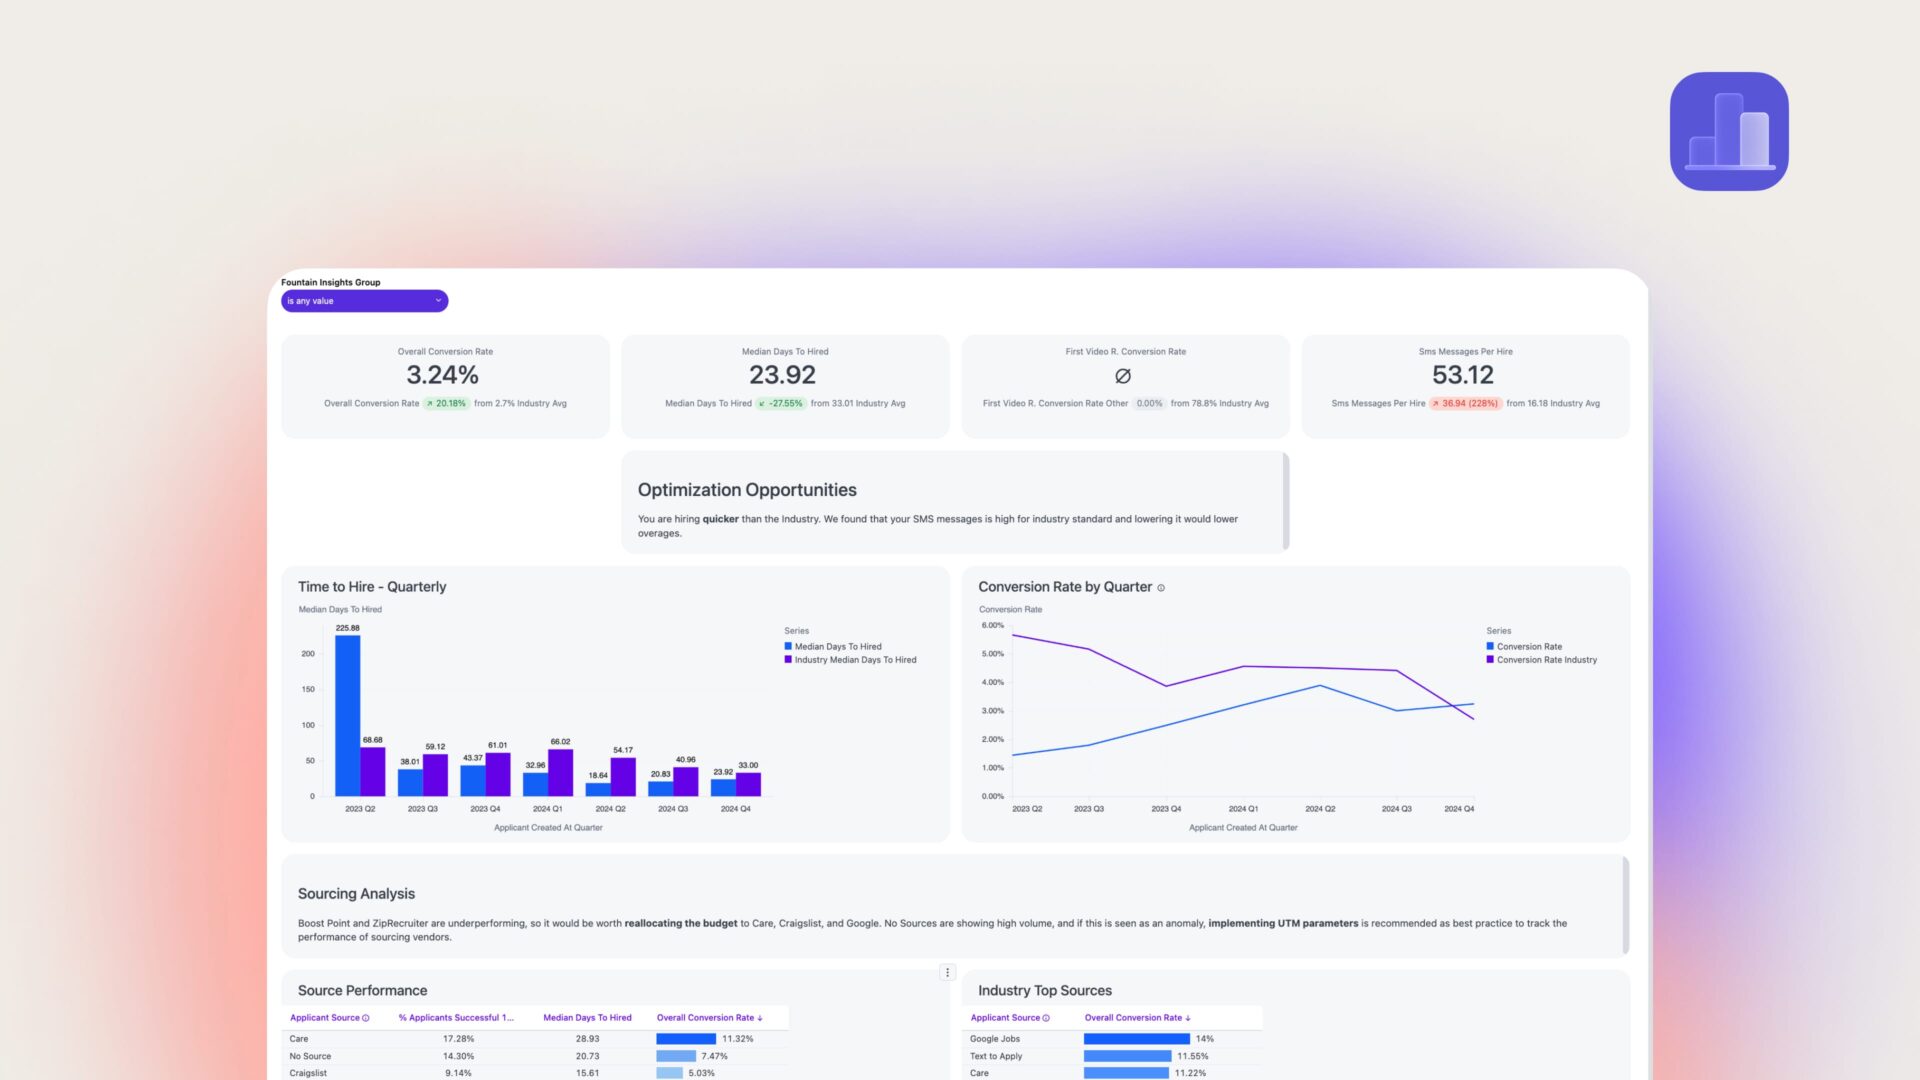Click info icon beside Industry Applicant Source header

click(1046, 1018)
